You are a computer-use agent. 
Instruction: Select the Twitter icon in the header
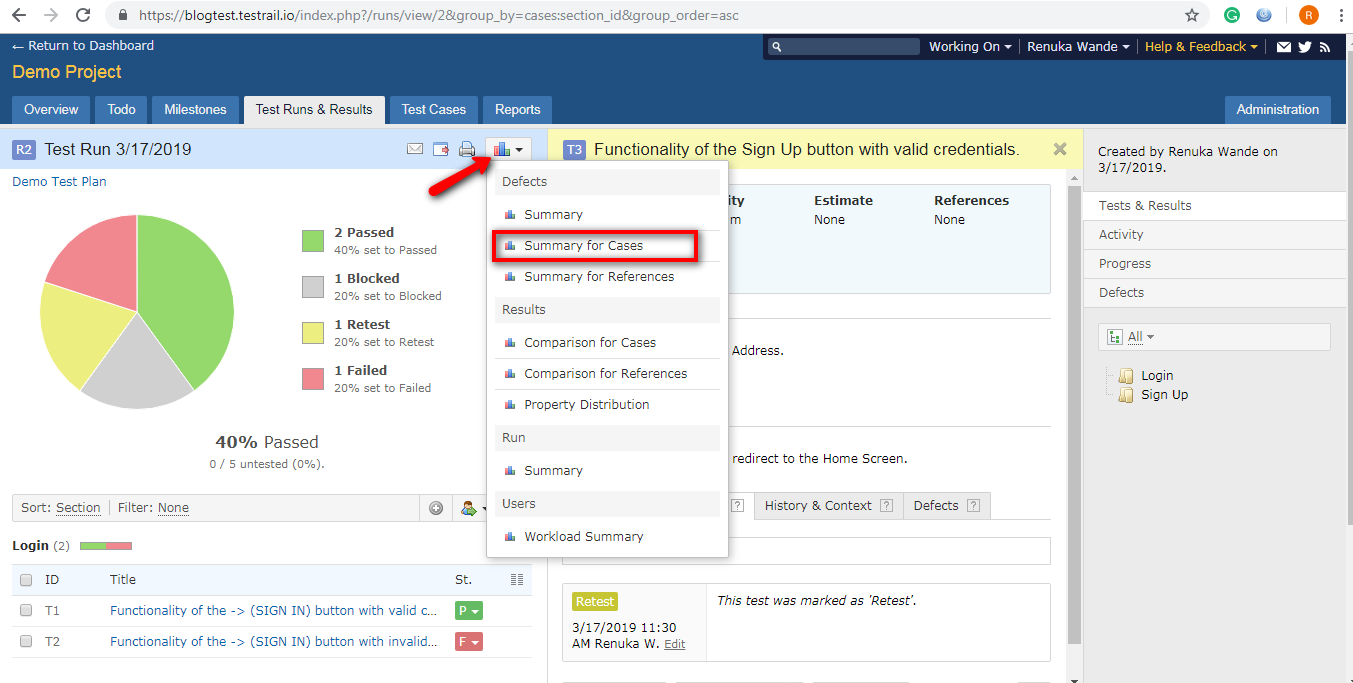click(1306, 46)
